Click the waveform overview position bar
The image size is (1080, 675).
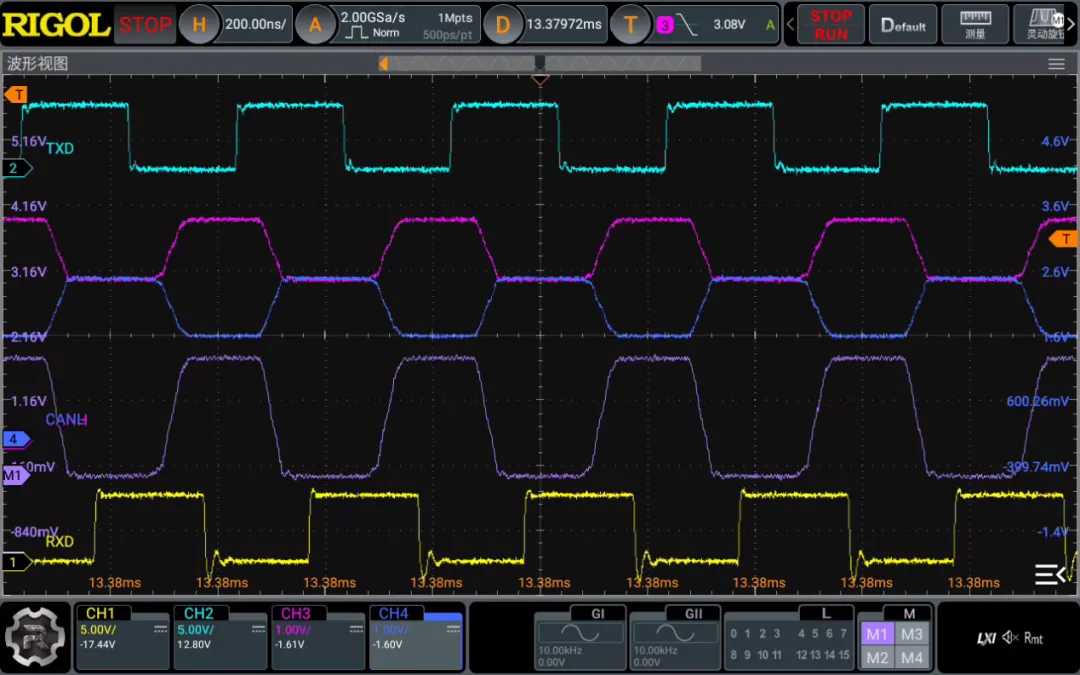pos(540,64)
